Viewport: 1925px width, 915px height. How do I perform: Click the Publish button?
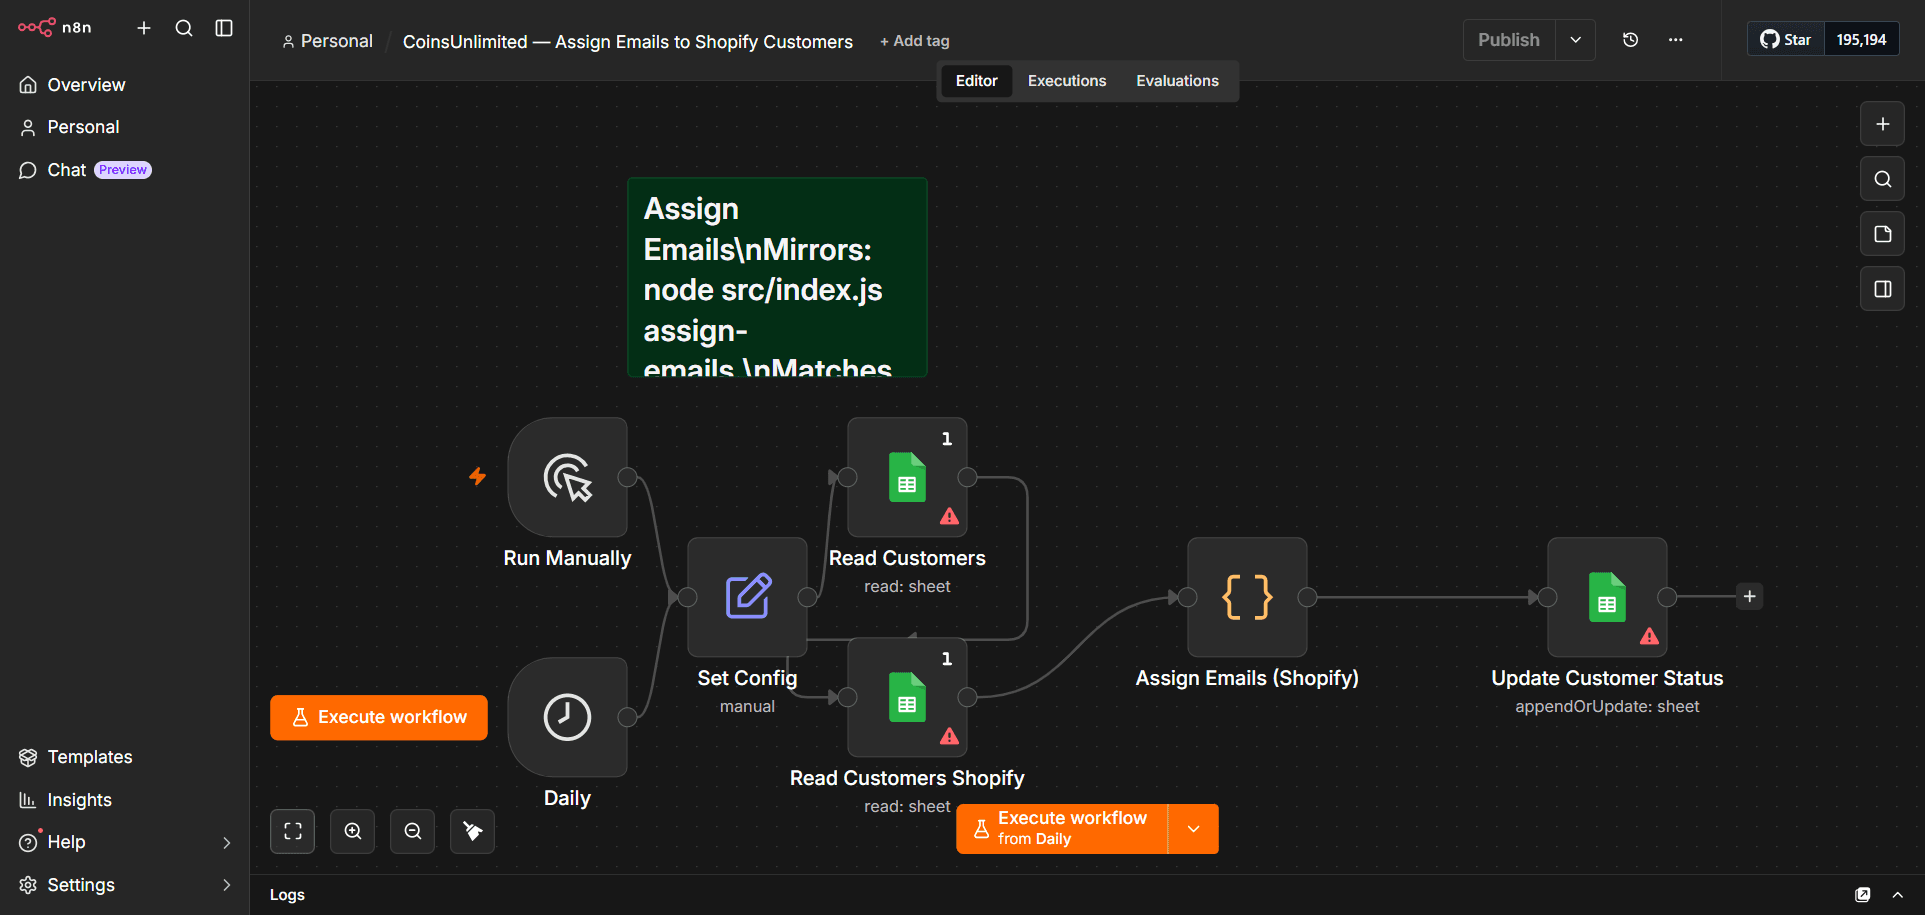(x=1509, y=40)
